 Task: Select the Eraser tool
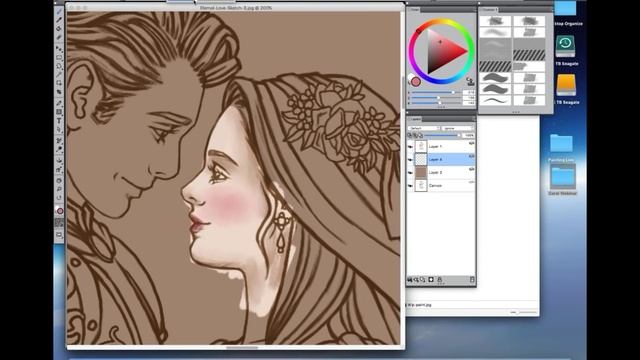(x=59, y=37)
